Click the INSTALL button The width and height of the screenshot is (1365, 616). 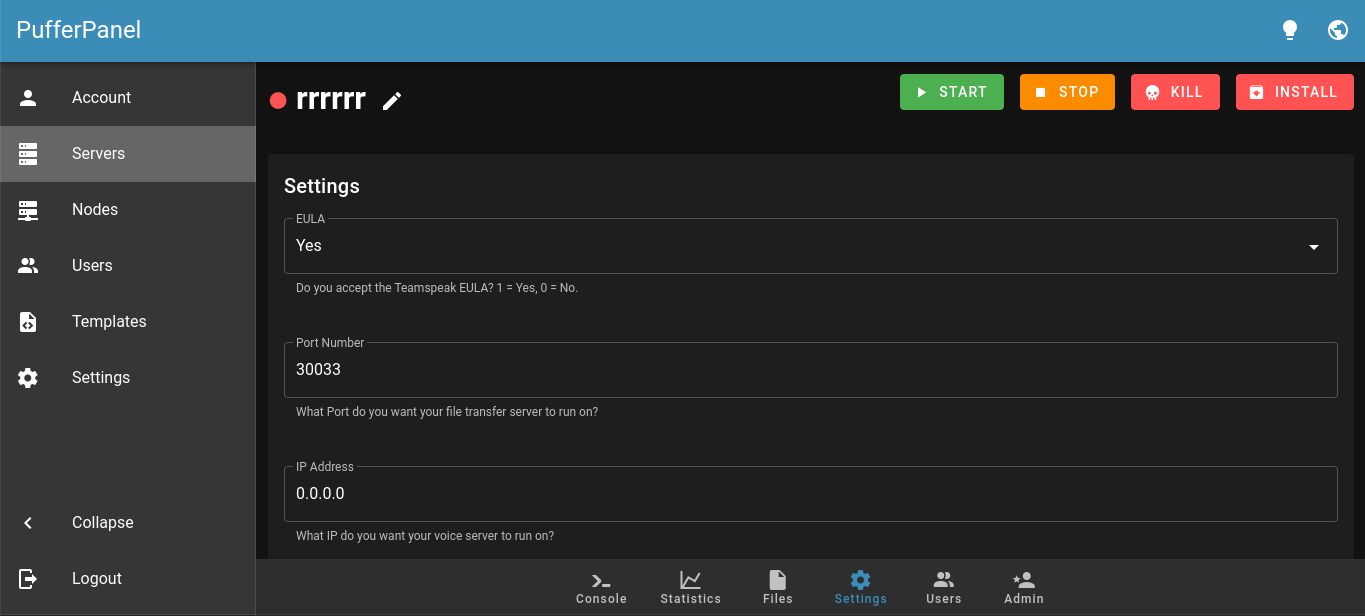pos(1294,91)
